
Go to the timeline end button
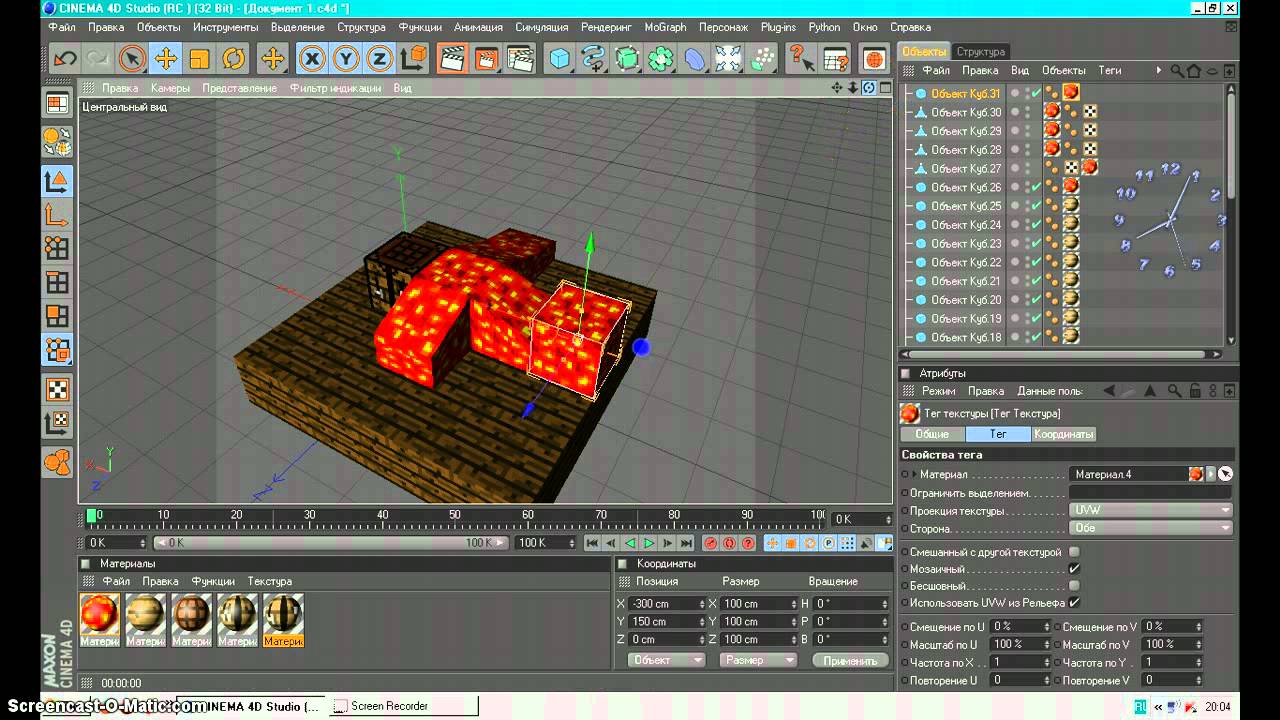686,543
